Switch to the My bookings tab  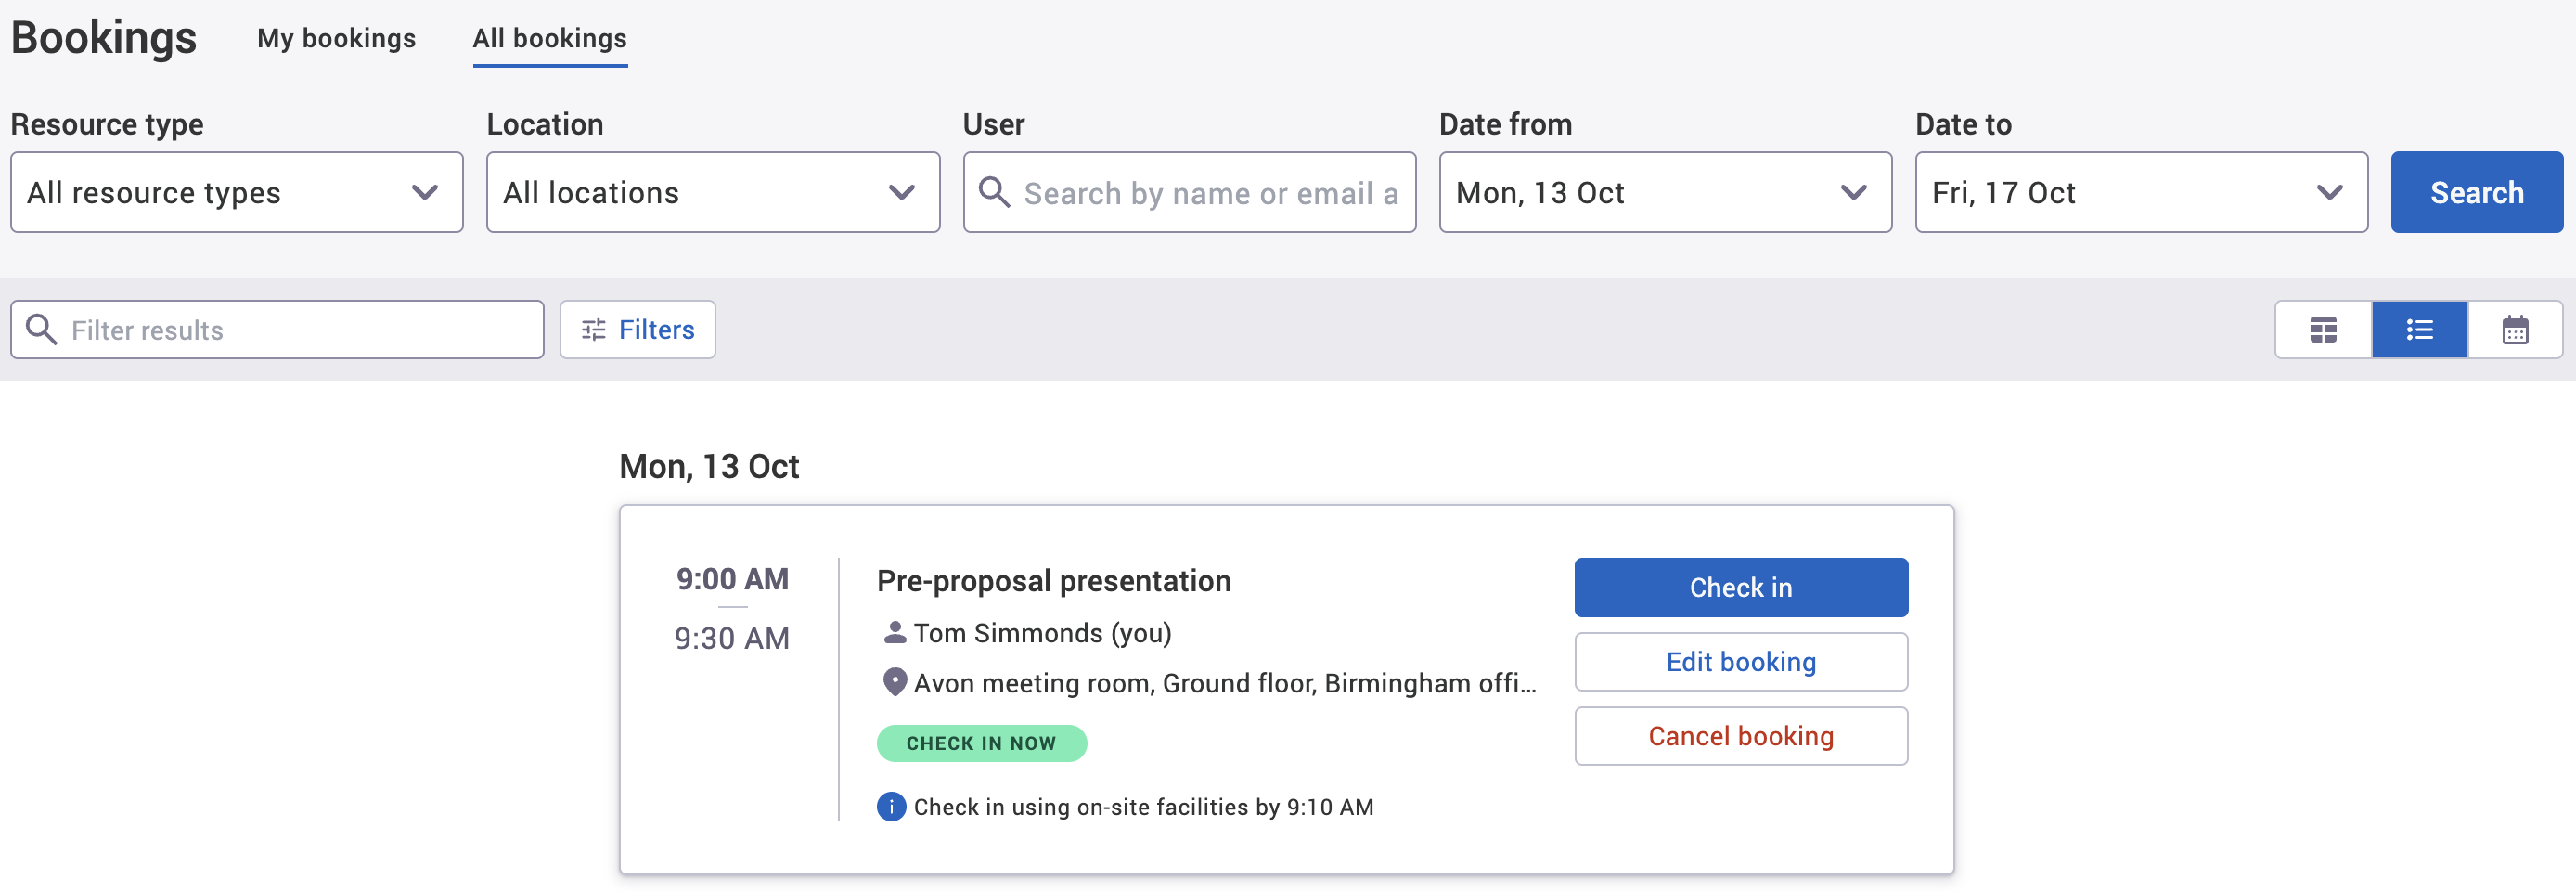[336, 38]
